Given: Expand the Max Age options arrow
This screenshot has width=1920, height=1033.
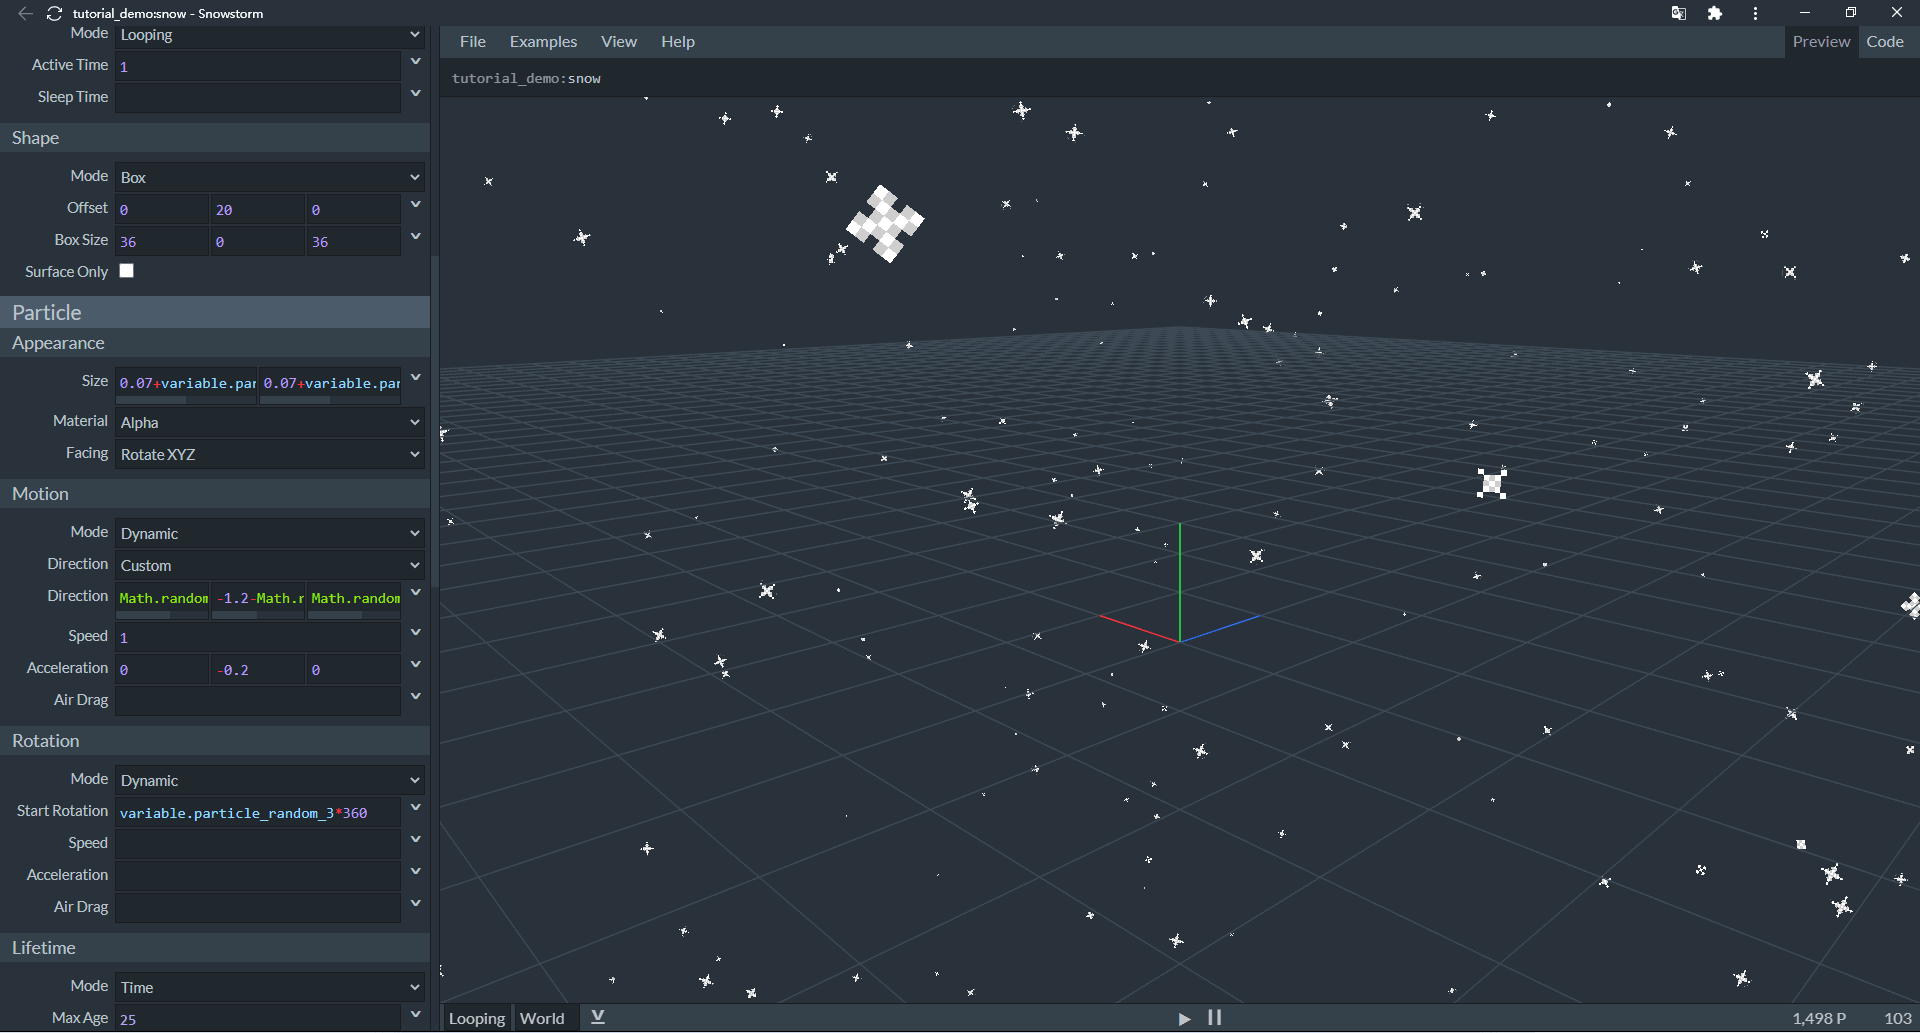Looking at the screenshot, I should tap(416, 1015).
